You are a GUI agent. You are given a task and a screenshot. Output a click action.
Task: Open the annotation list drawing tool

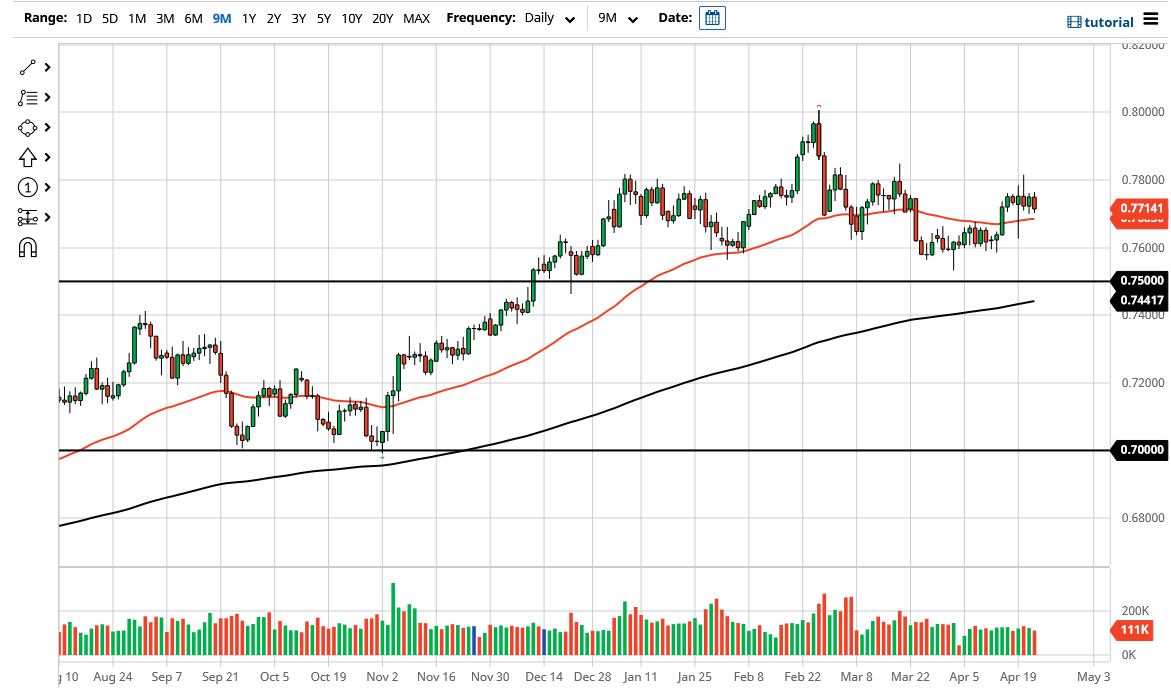(x=28, y=97)
